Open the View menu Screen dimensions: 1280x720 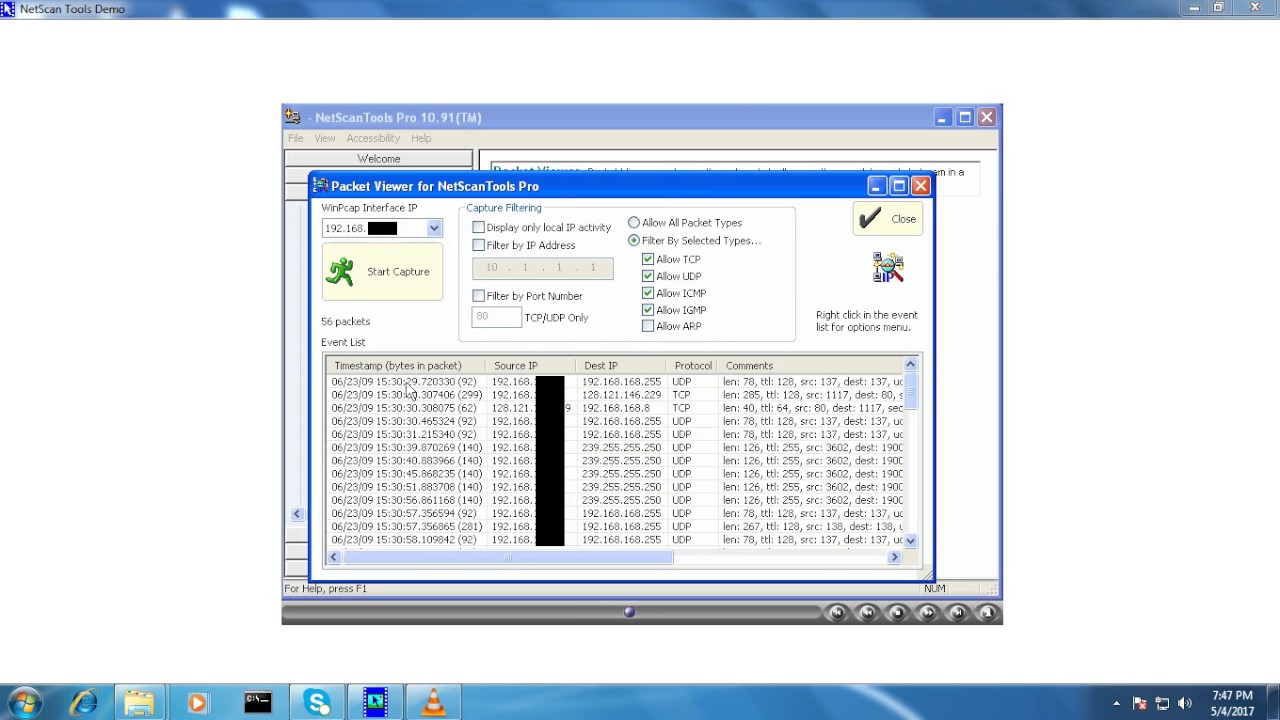(x=325, y=138)
